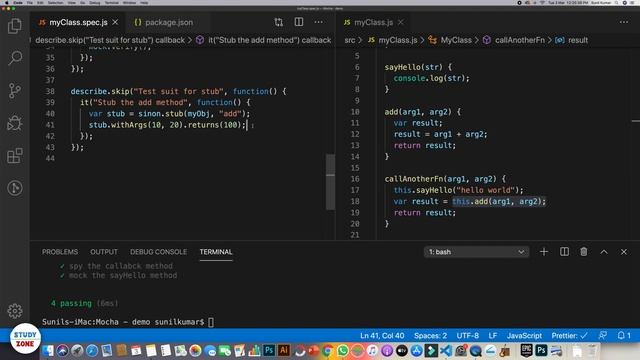Screen dimensions: 640x360
Task: Maximize the panel with the up chevron
Action: [x=604, y=252]
